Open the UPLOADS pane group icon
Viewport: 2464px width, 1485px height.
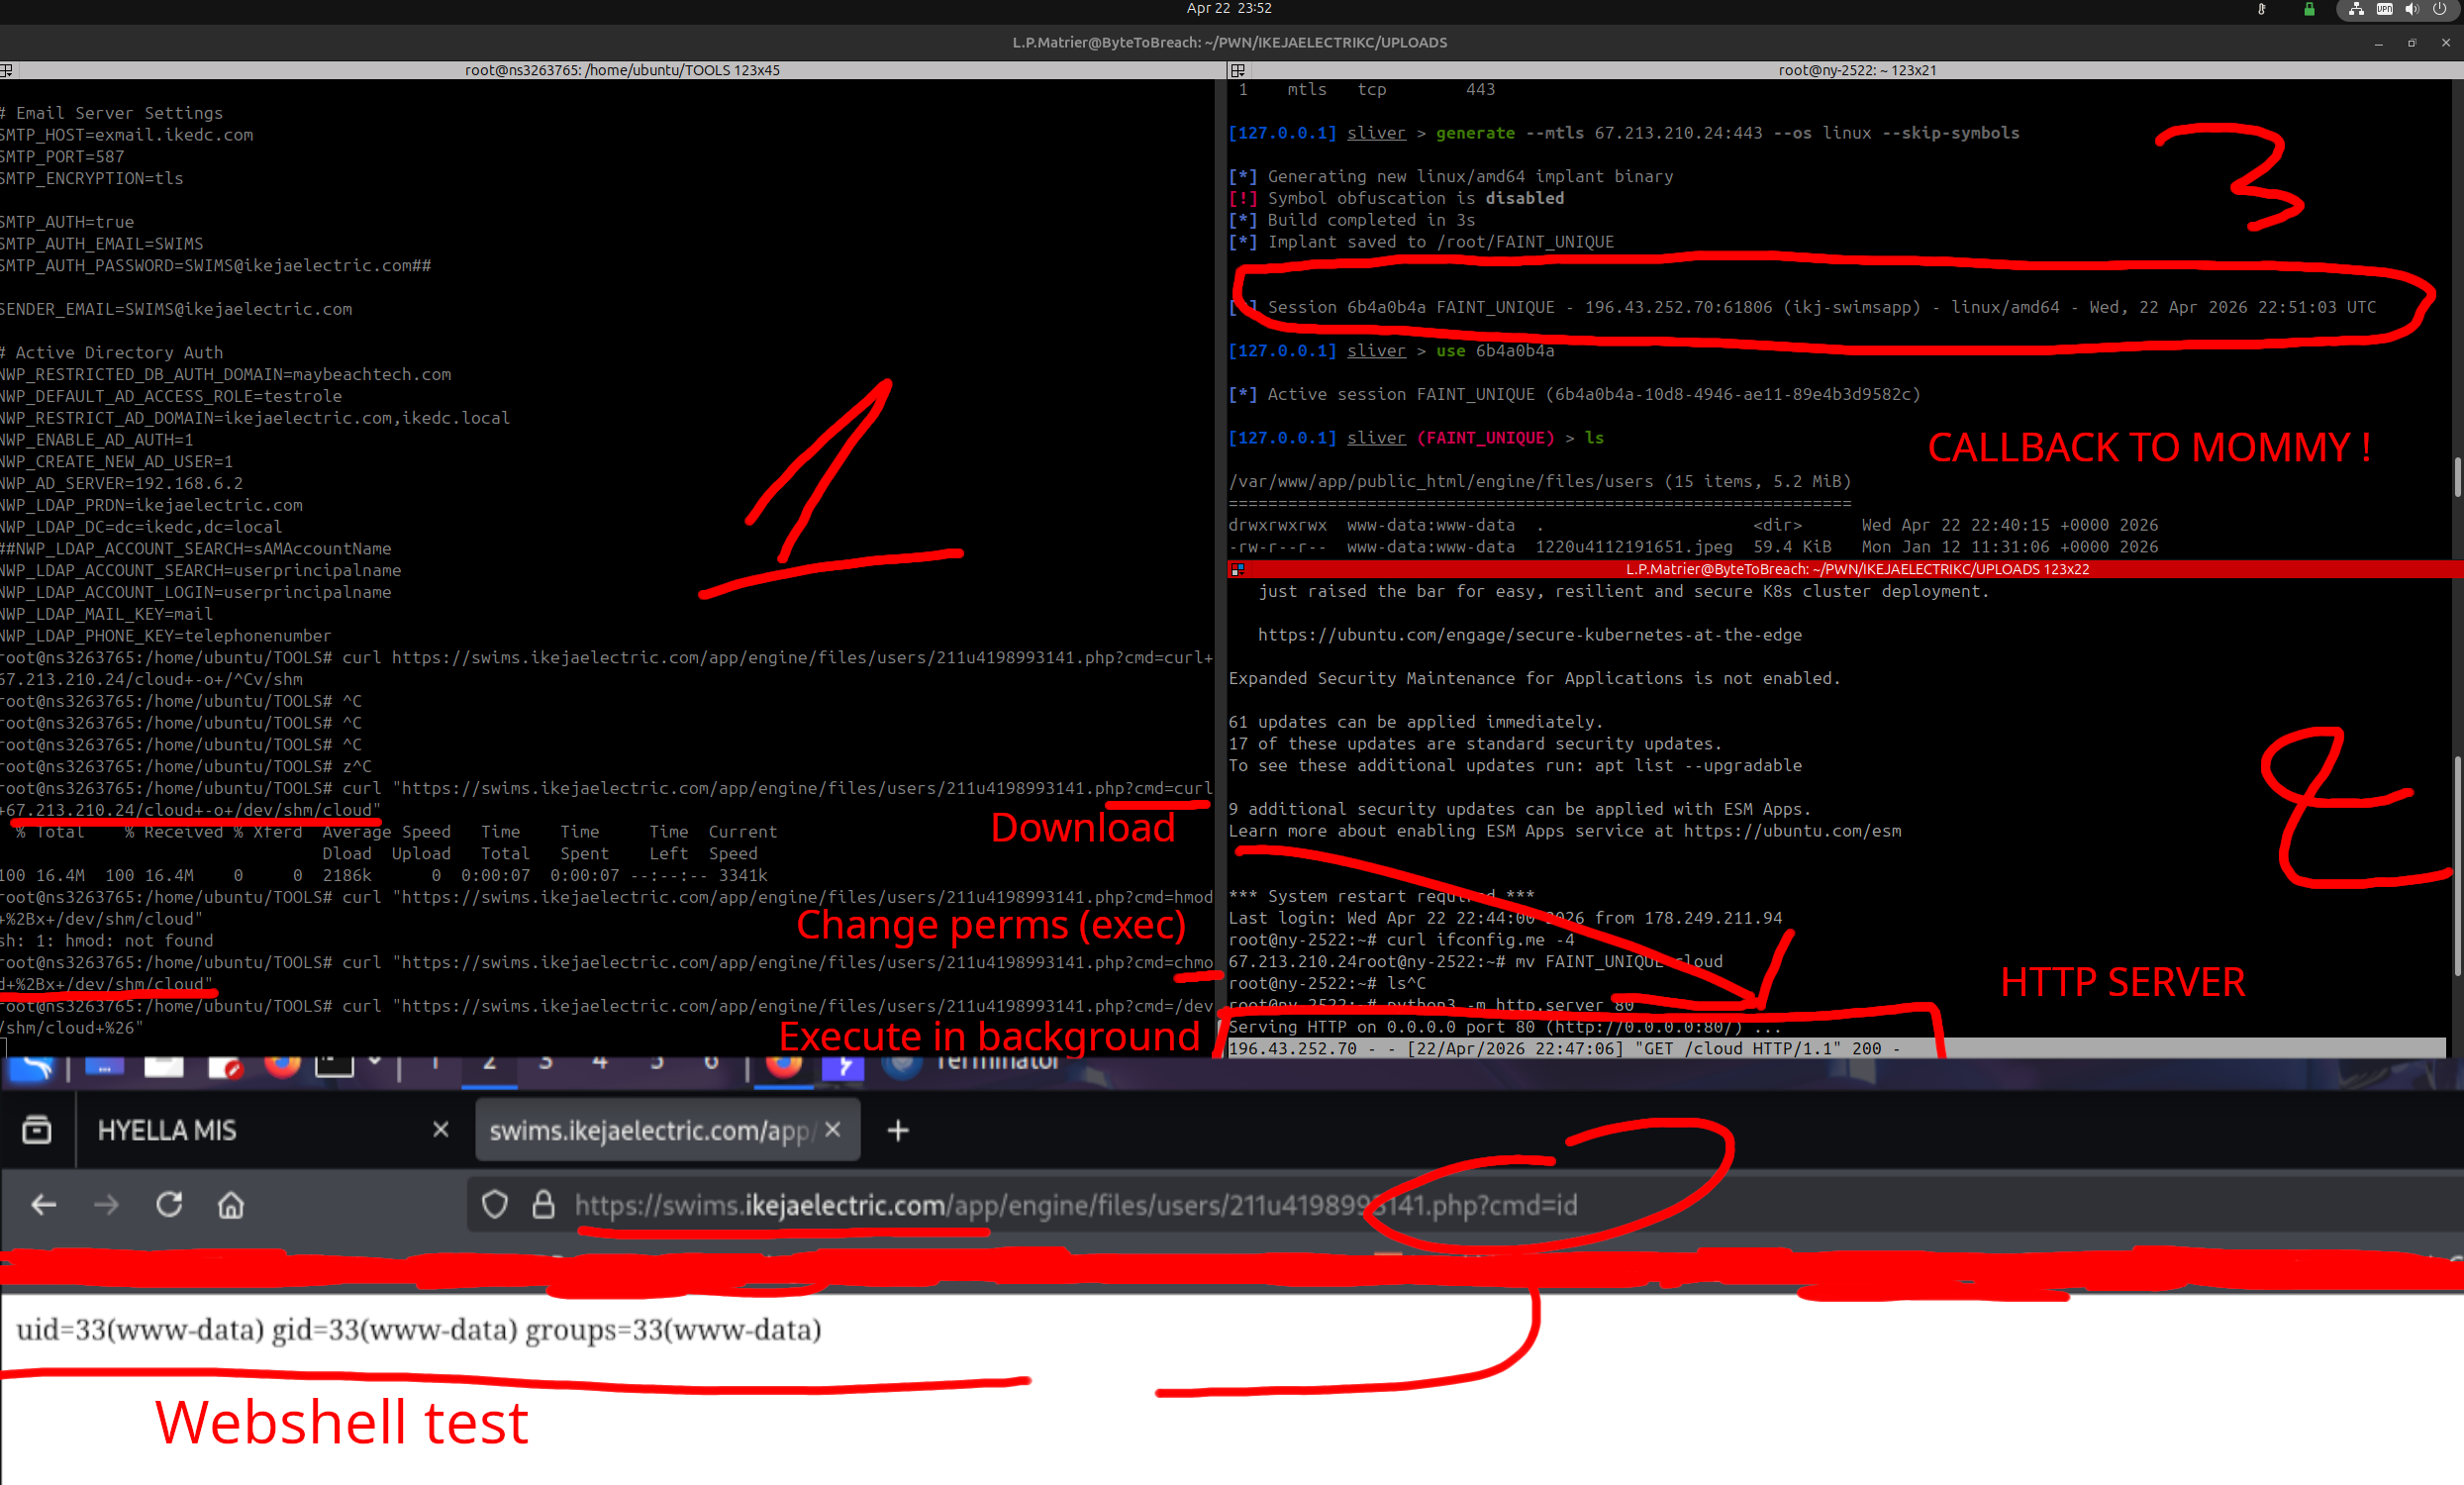1238,569
